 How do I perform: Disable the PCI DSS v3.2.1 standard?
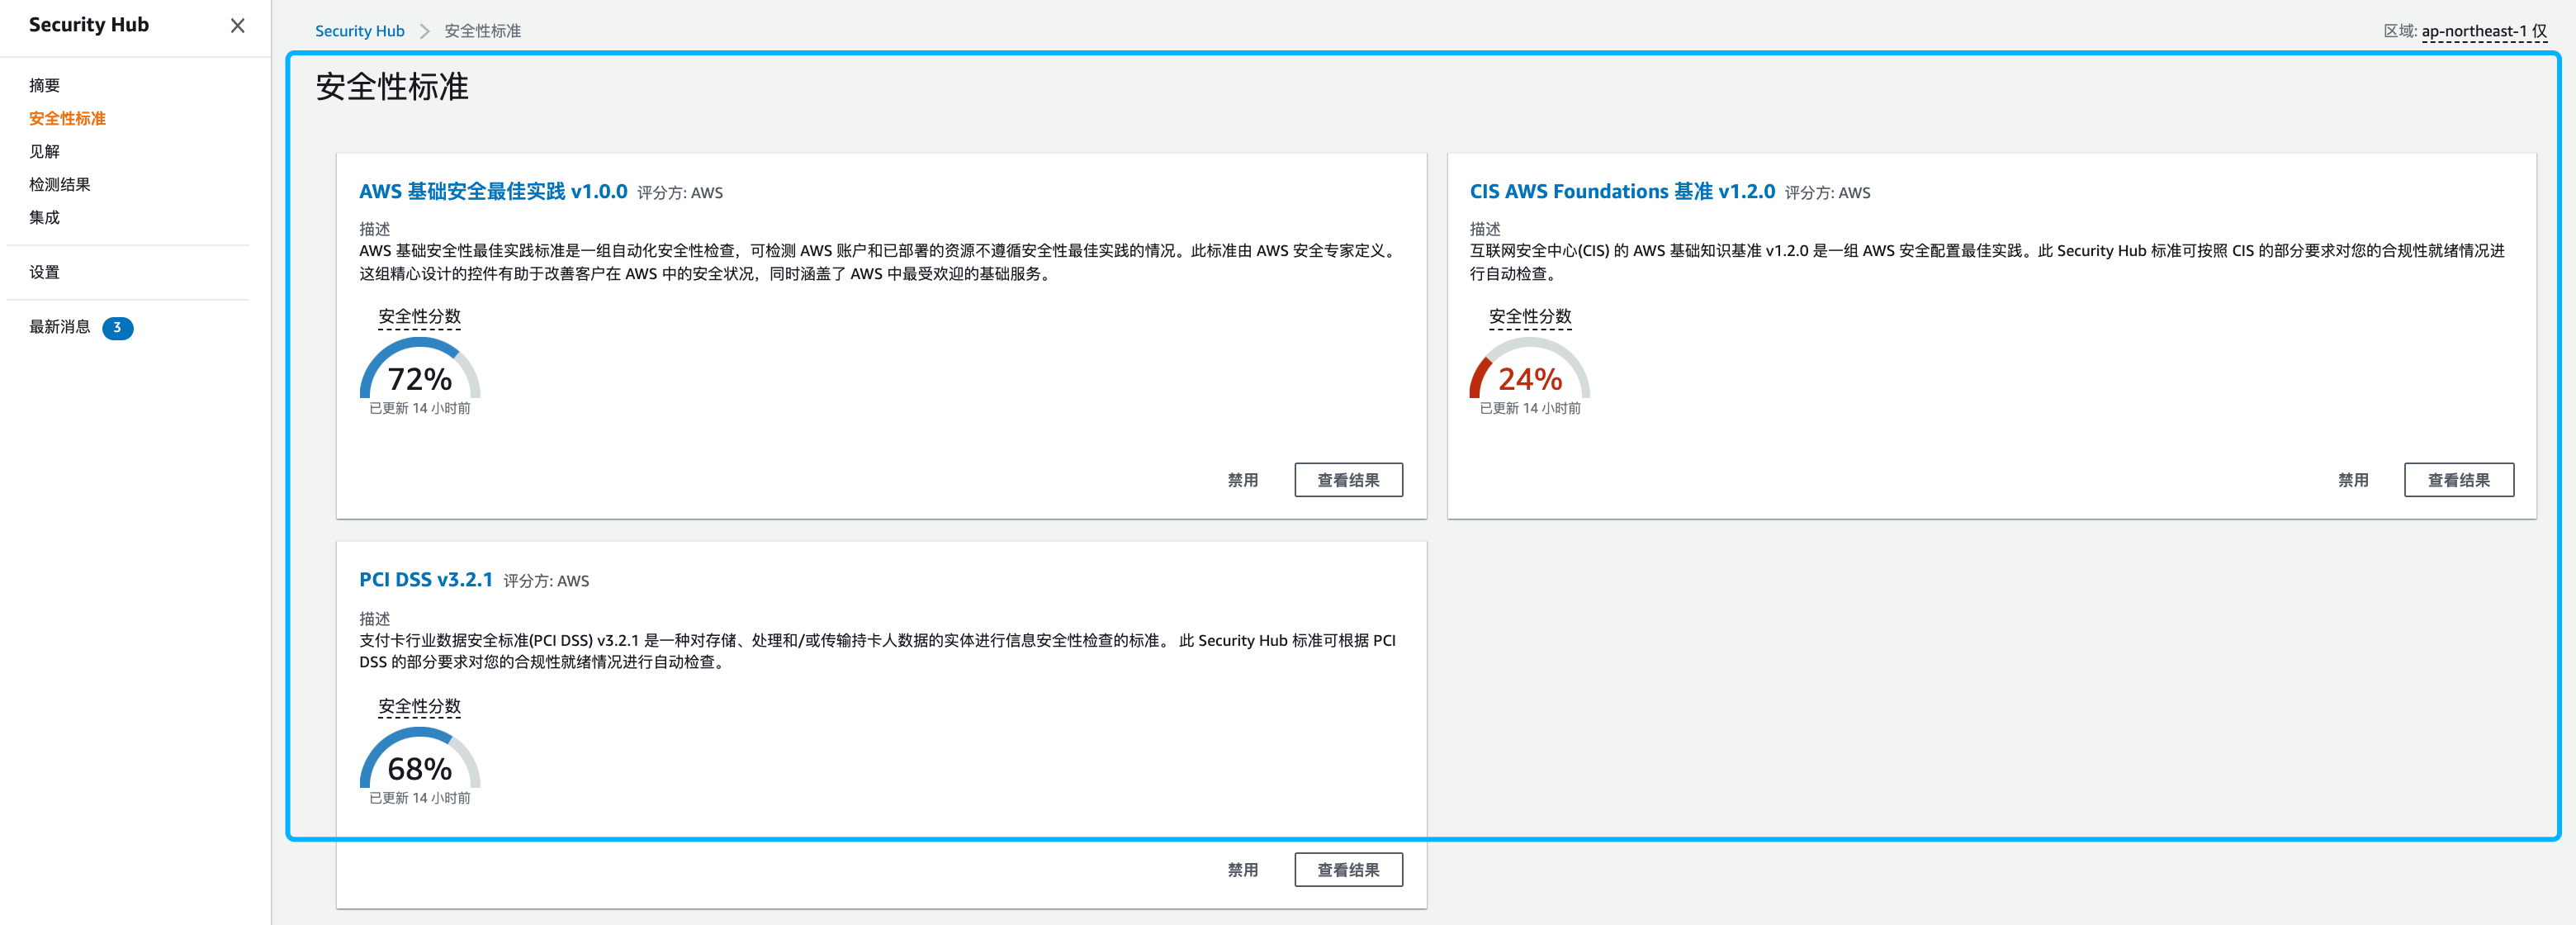1242,870
